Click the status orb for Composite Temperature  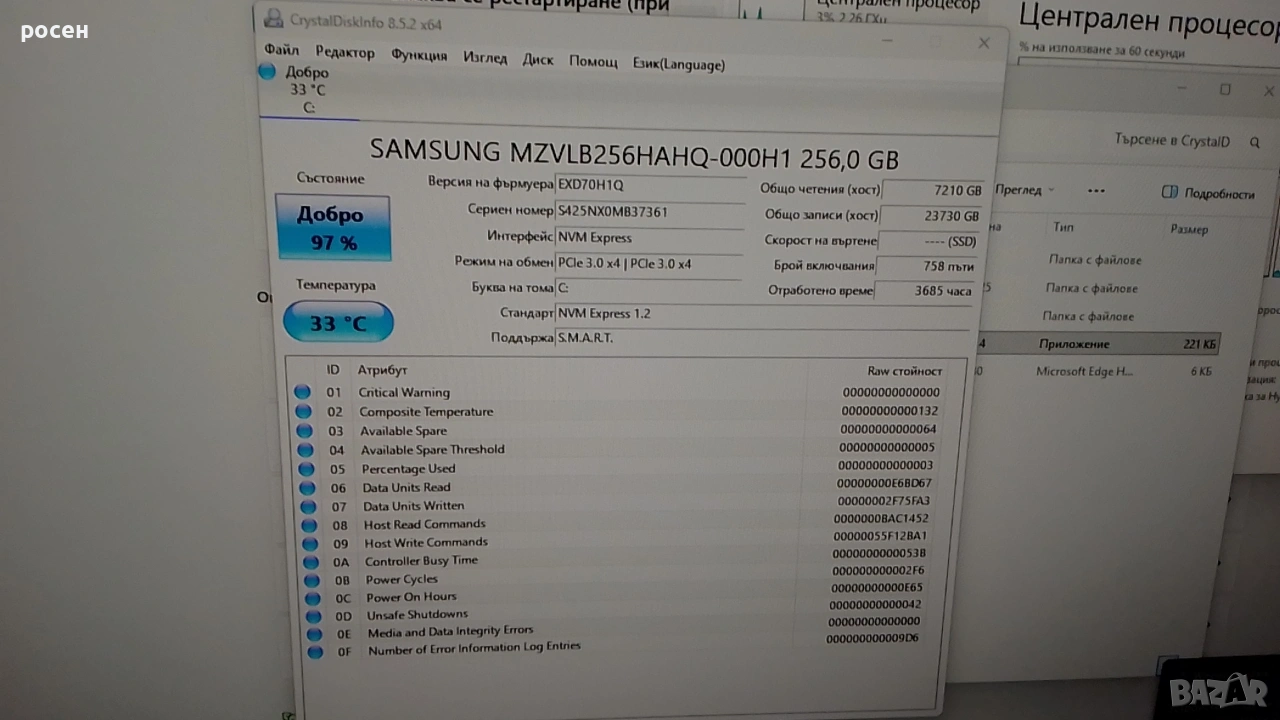[303, 412]
